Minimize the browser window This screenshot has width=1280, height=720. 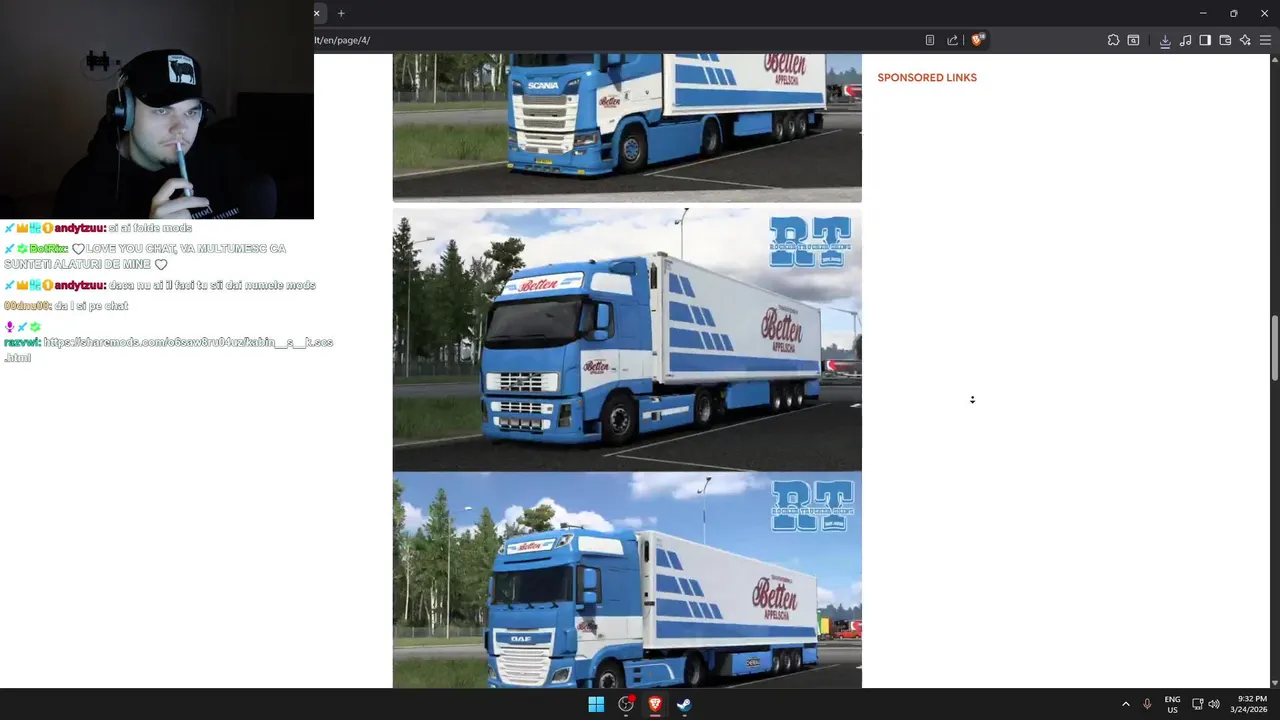(x=1203, y=13)
